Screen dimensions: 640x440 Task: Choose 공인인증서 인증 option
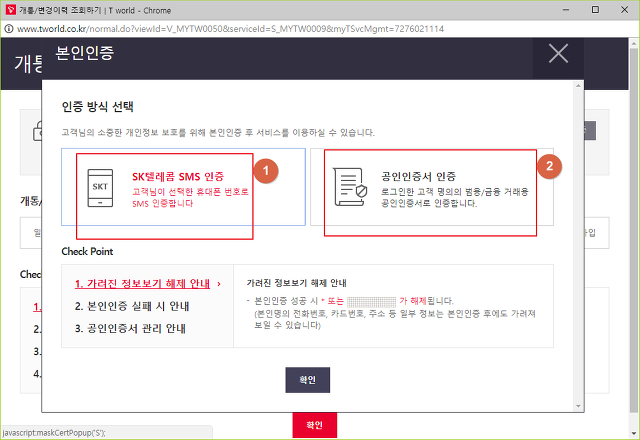click(x=432, y=187)
